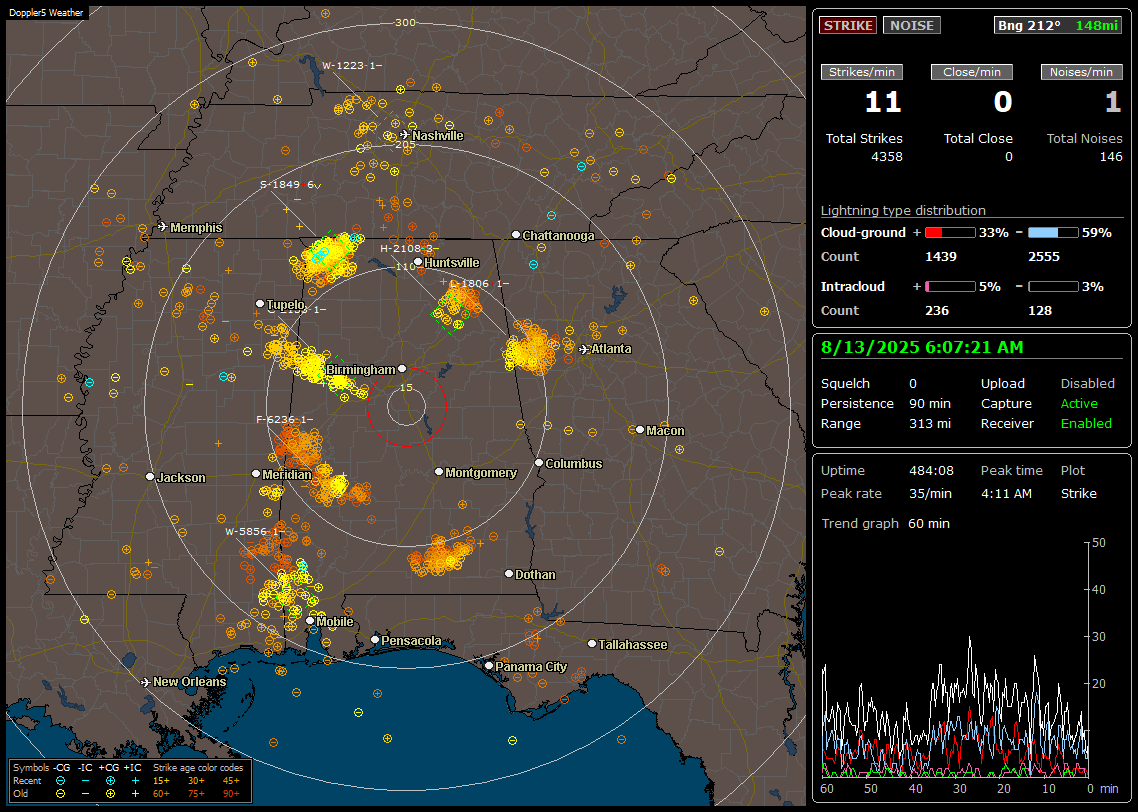Click the Montgomery city dot
The width and height of the screenshot is (1138, 812).
pos(438,472)
